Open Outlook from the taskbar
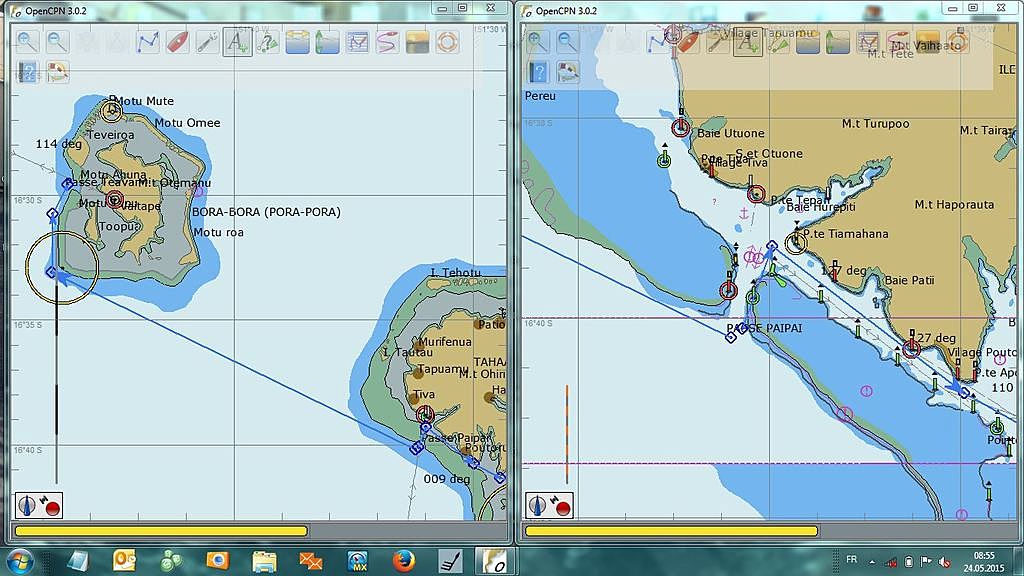Viewport: 1024px width, 576px height. (124, 561)
